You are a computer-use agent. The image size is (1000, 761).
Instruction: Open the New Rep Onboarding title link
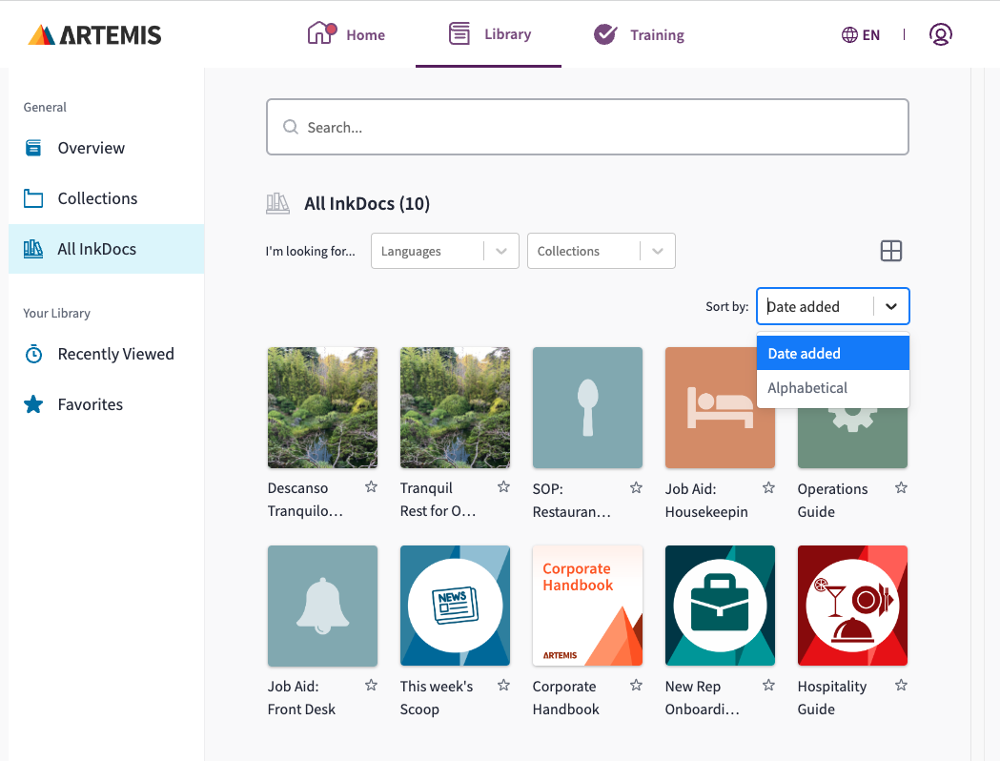702,698
